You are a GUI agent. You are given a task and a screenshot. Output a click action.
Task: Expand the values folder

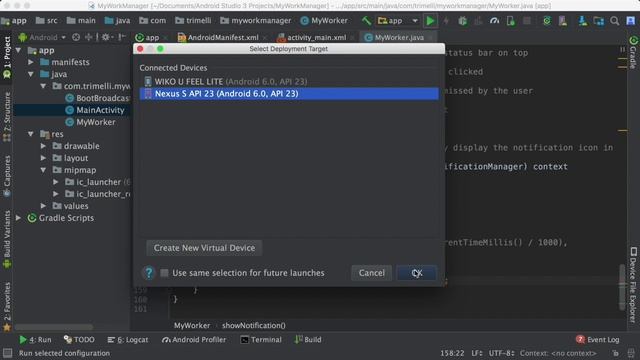point(43,206)
